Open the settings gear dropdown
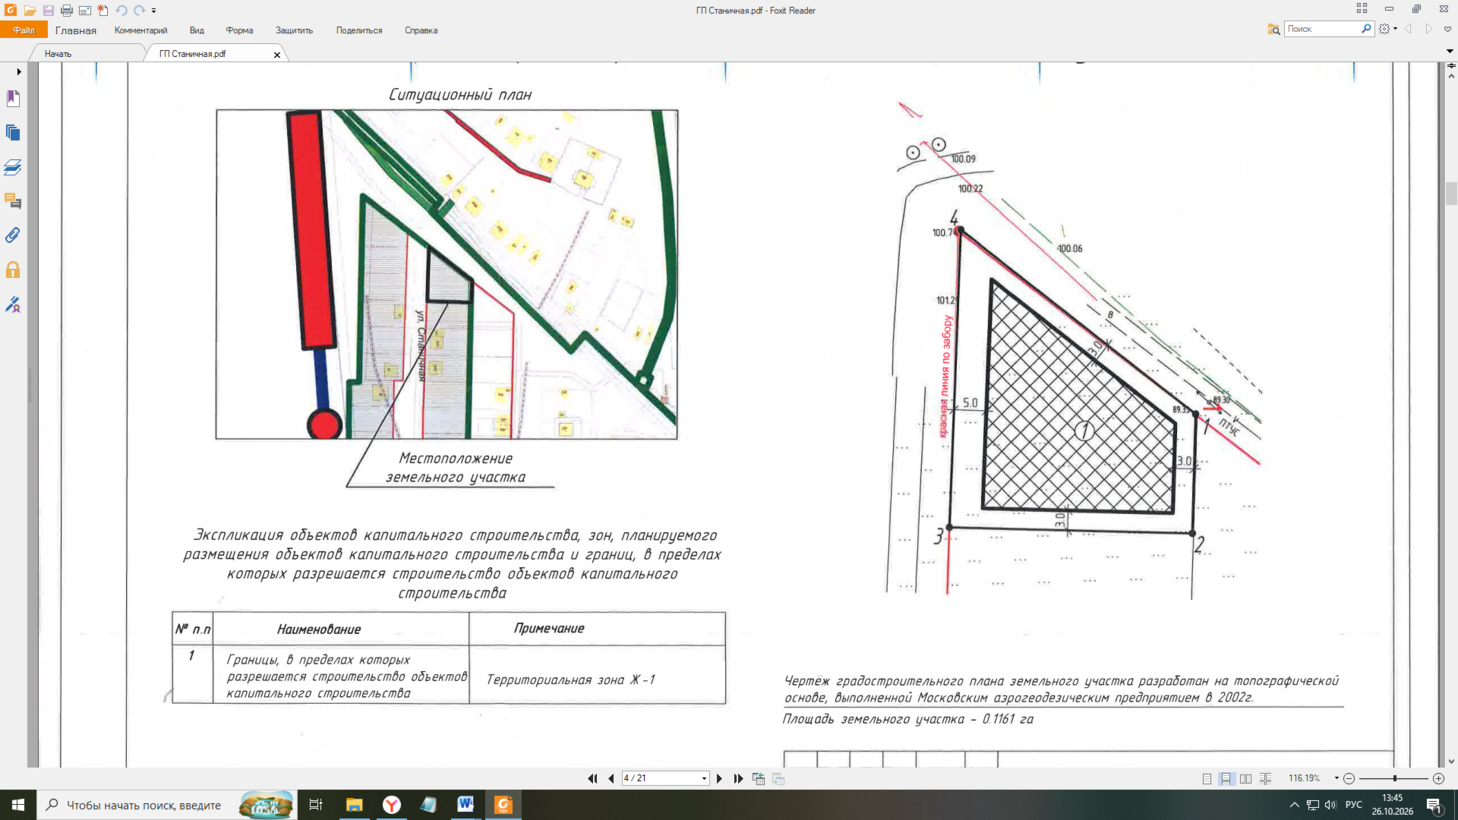This screenshot has width=1458, height=820. [x=1388, y=29]
